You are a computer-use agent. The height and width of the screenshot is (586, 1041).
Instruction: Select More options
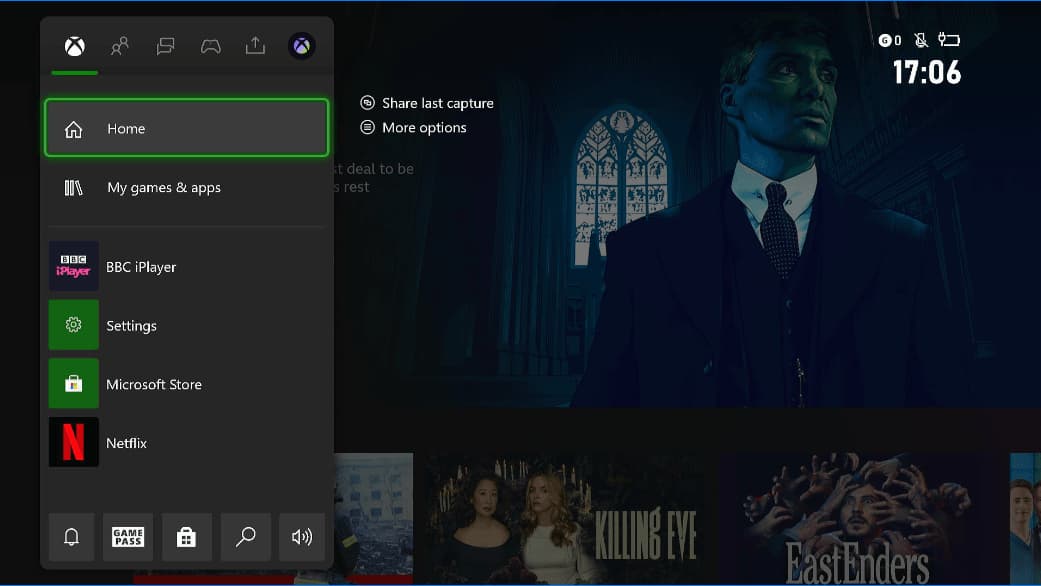tap(413, 127)
